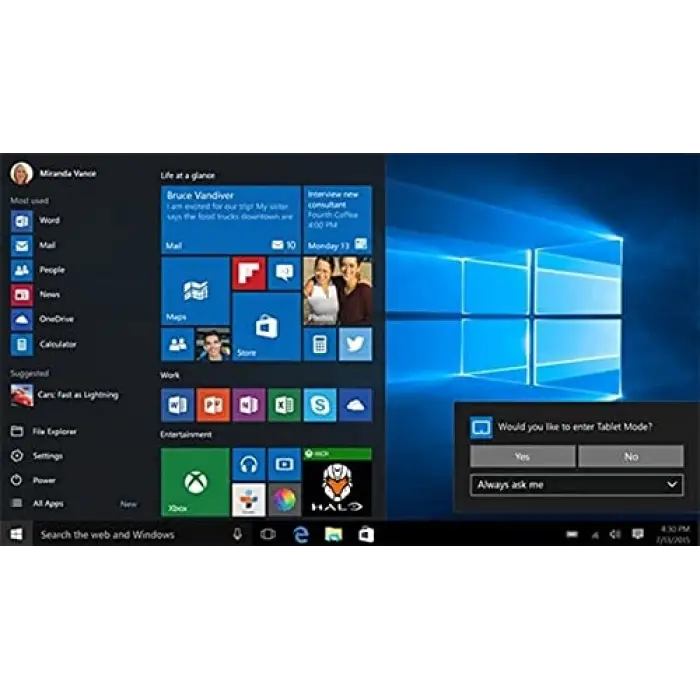Launch Microsoft Edge from the taskbar
Screen dimensions: 700x700
click(x=301, y=534)
